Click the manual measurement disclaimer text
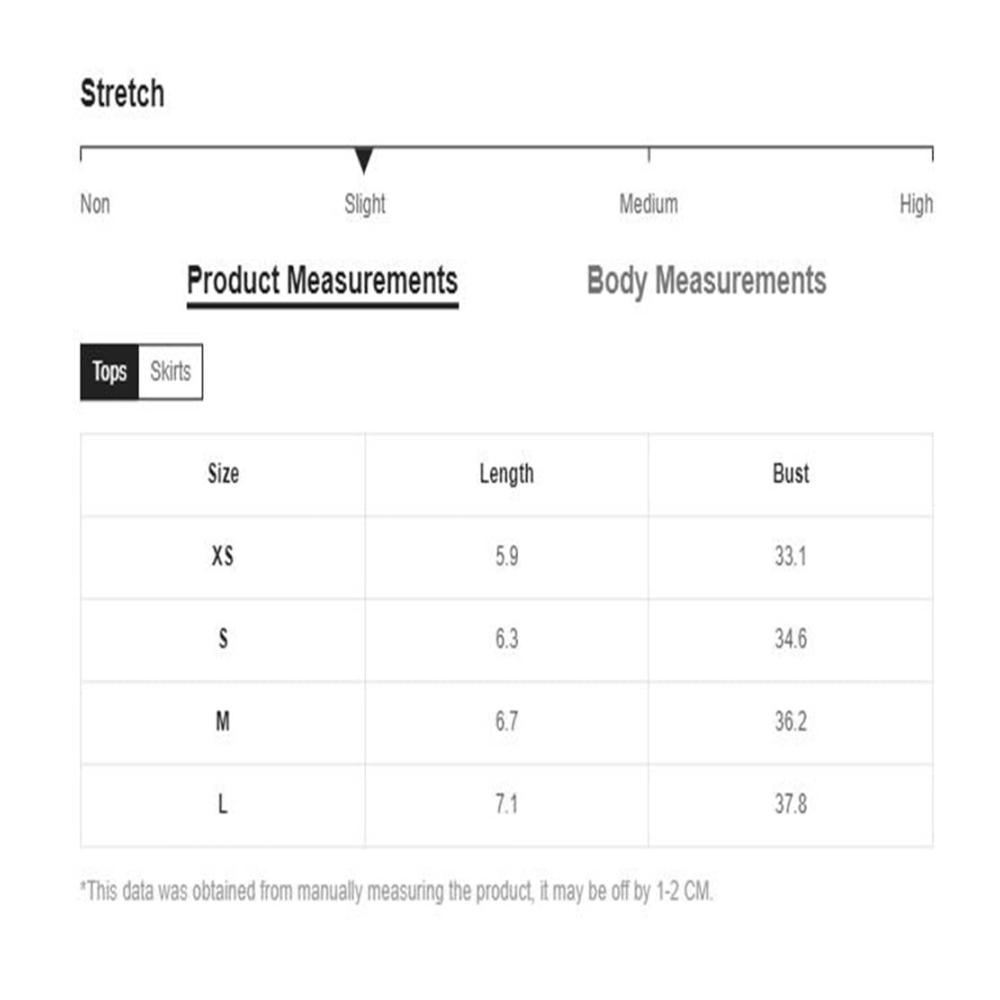Image resolution: width=1000 pixels, height=1000 pixels. pos(397,891)
